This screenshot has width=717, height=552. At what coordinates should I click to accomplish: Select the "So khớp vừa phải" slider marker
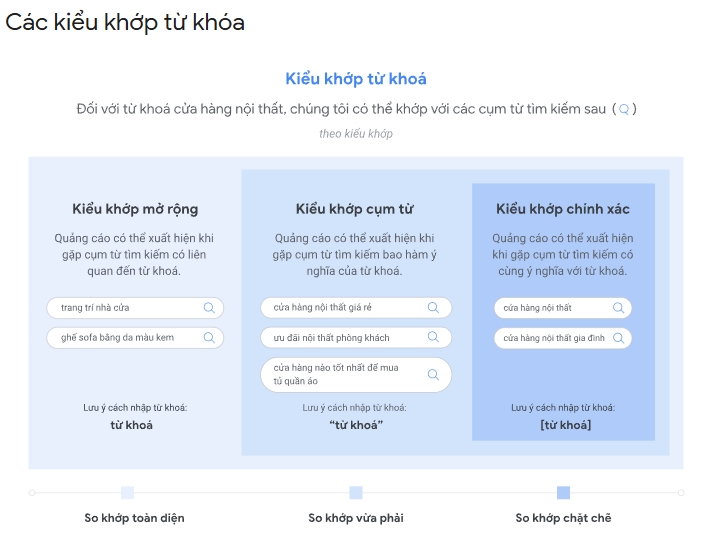pos(355,492)
